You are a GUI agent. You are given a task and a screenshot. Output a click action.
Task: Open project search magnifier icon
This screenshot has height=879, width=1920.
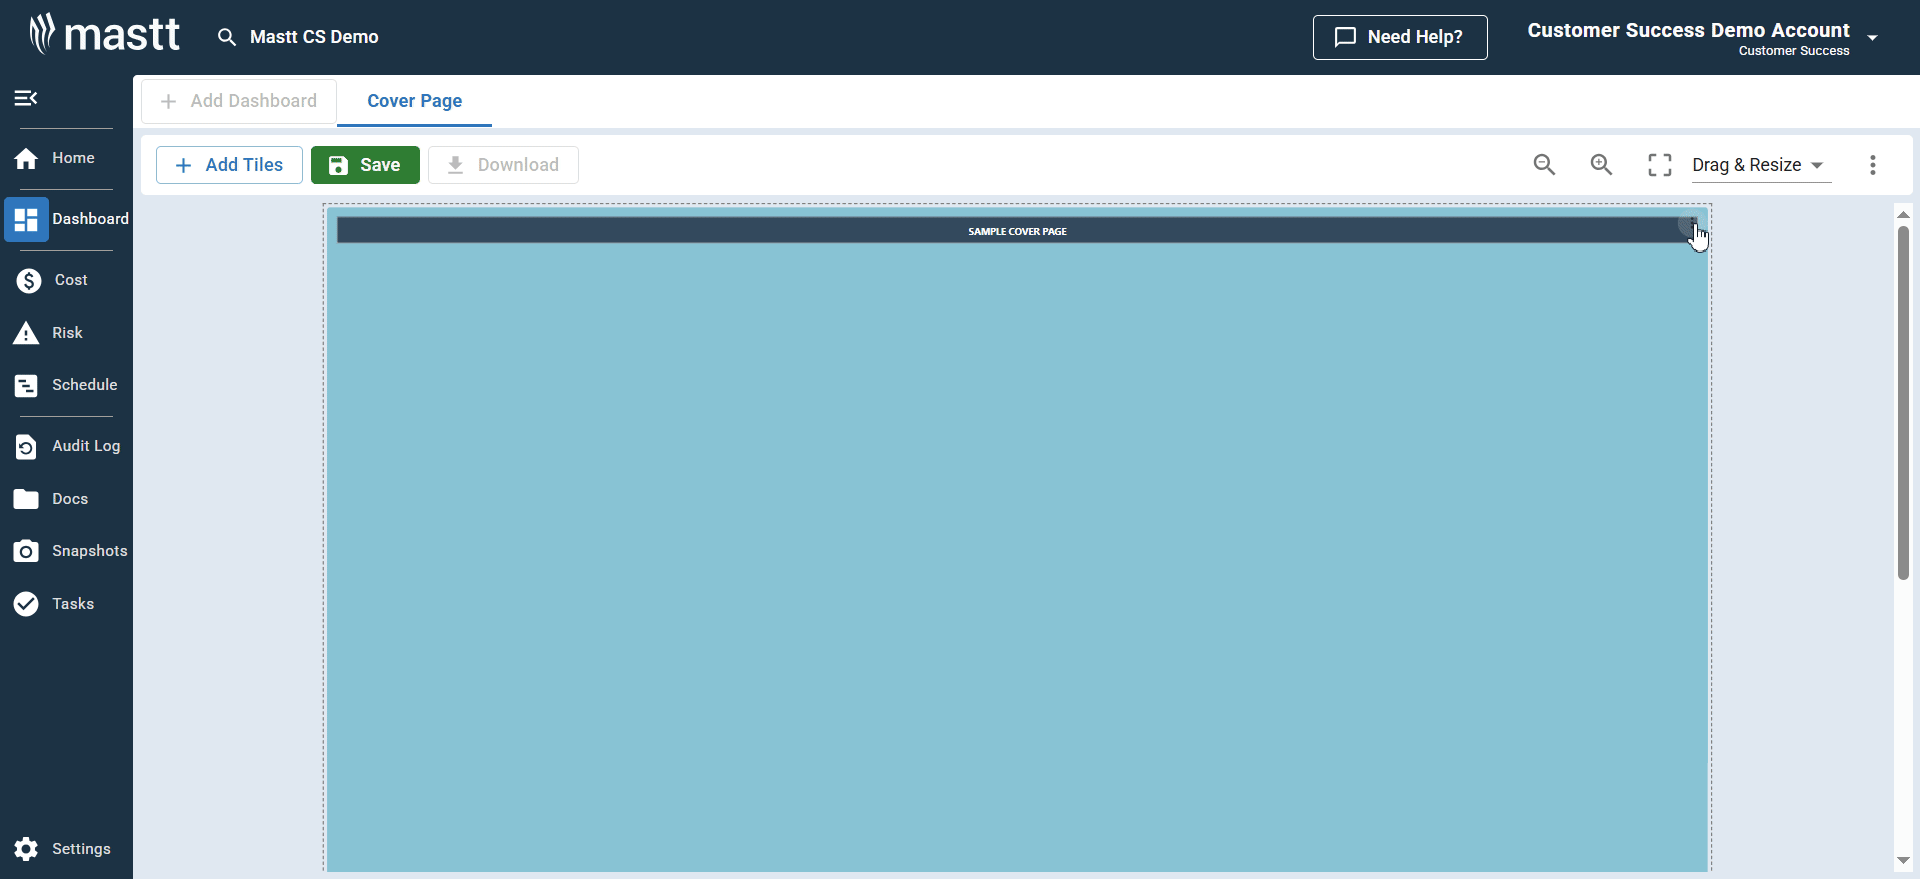pos(227,37)
